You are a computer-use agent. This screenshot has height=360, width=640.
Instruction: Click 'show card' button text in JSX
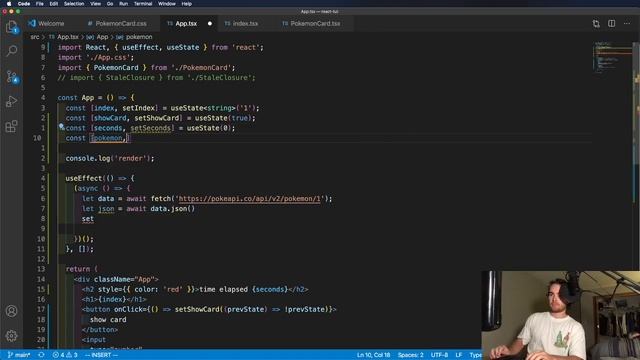108,320
